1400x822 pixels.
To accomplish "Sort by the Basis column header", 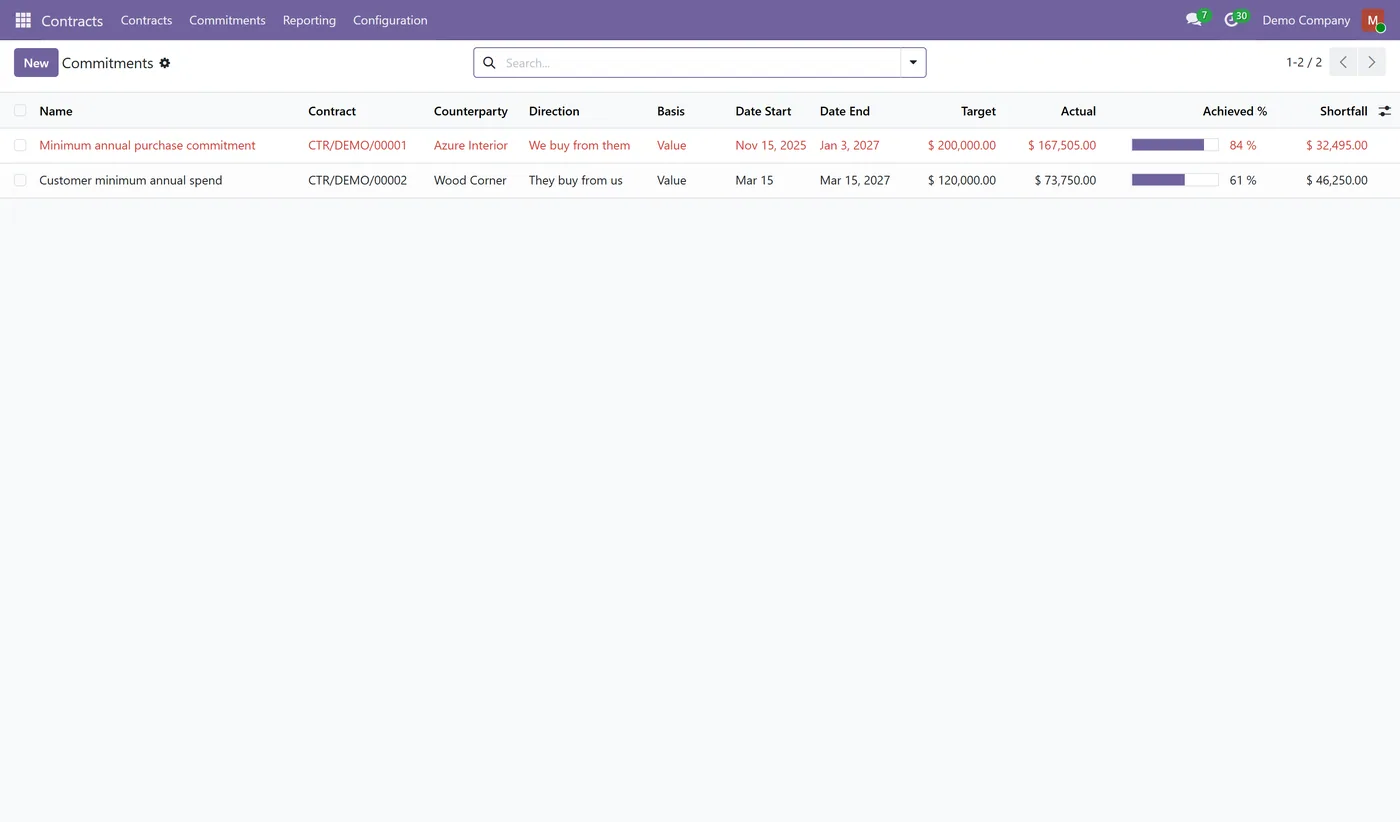I will (671, 111).
